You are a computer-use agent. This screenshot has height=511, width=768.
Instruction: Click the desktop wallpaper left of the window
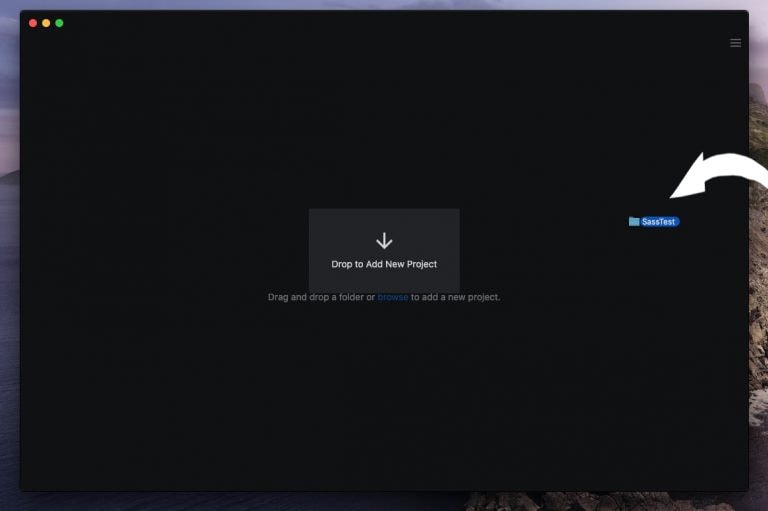[x=9, y=250]
